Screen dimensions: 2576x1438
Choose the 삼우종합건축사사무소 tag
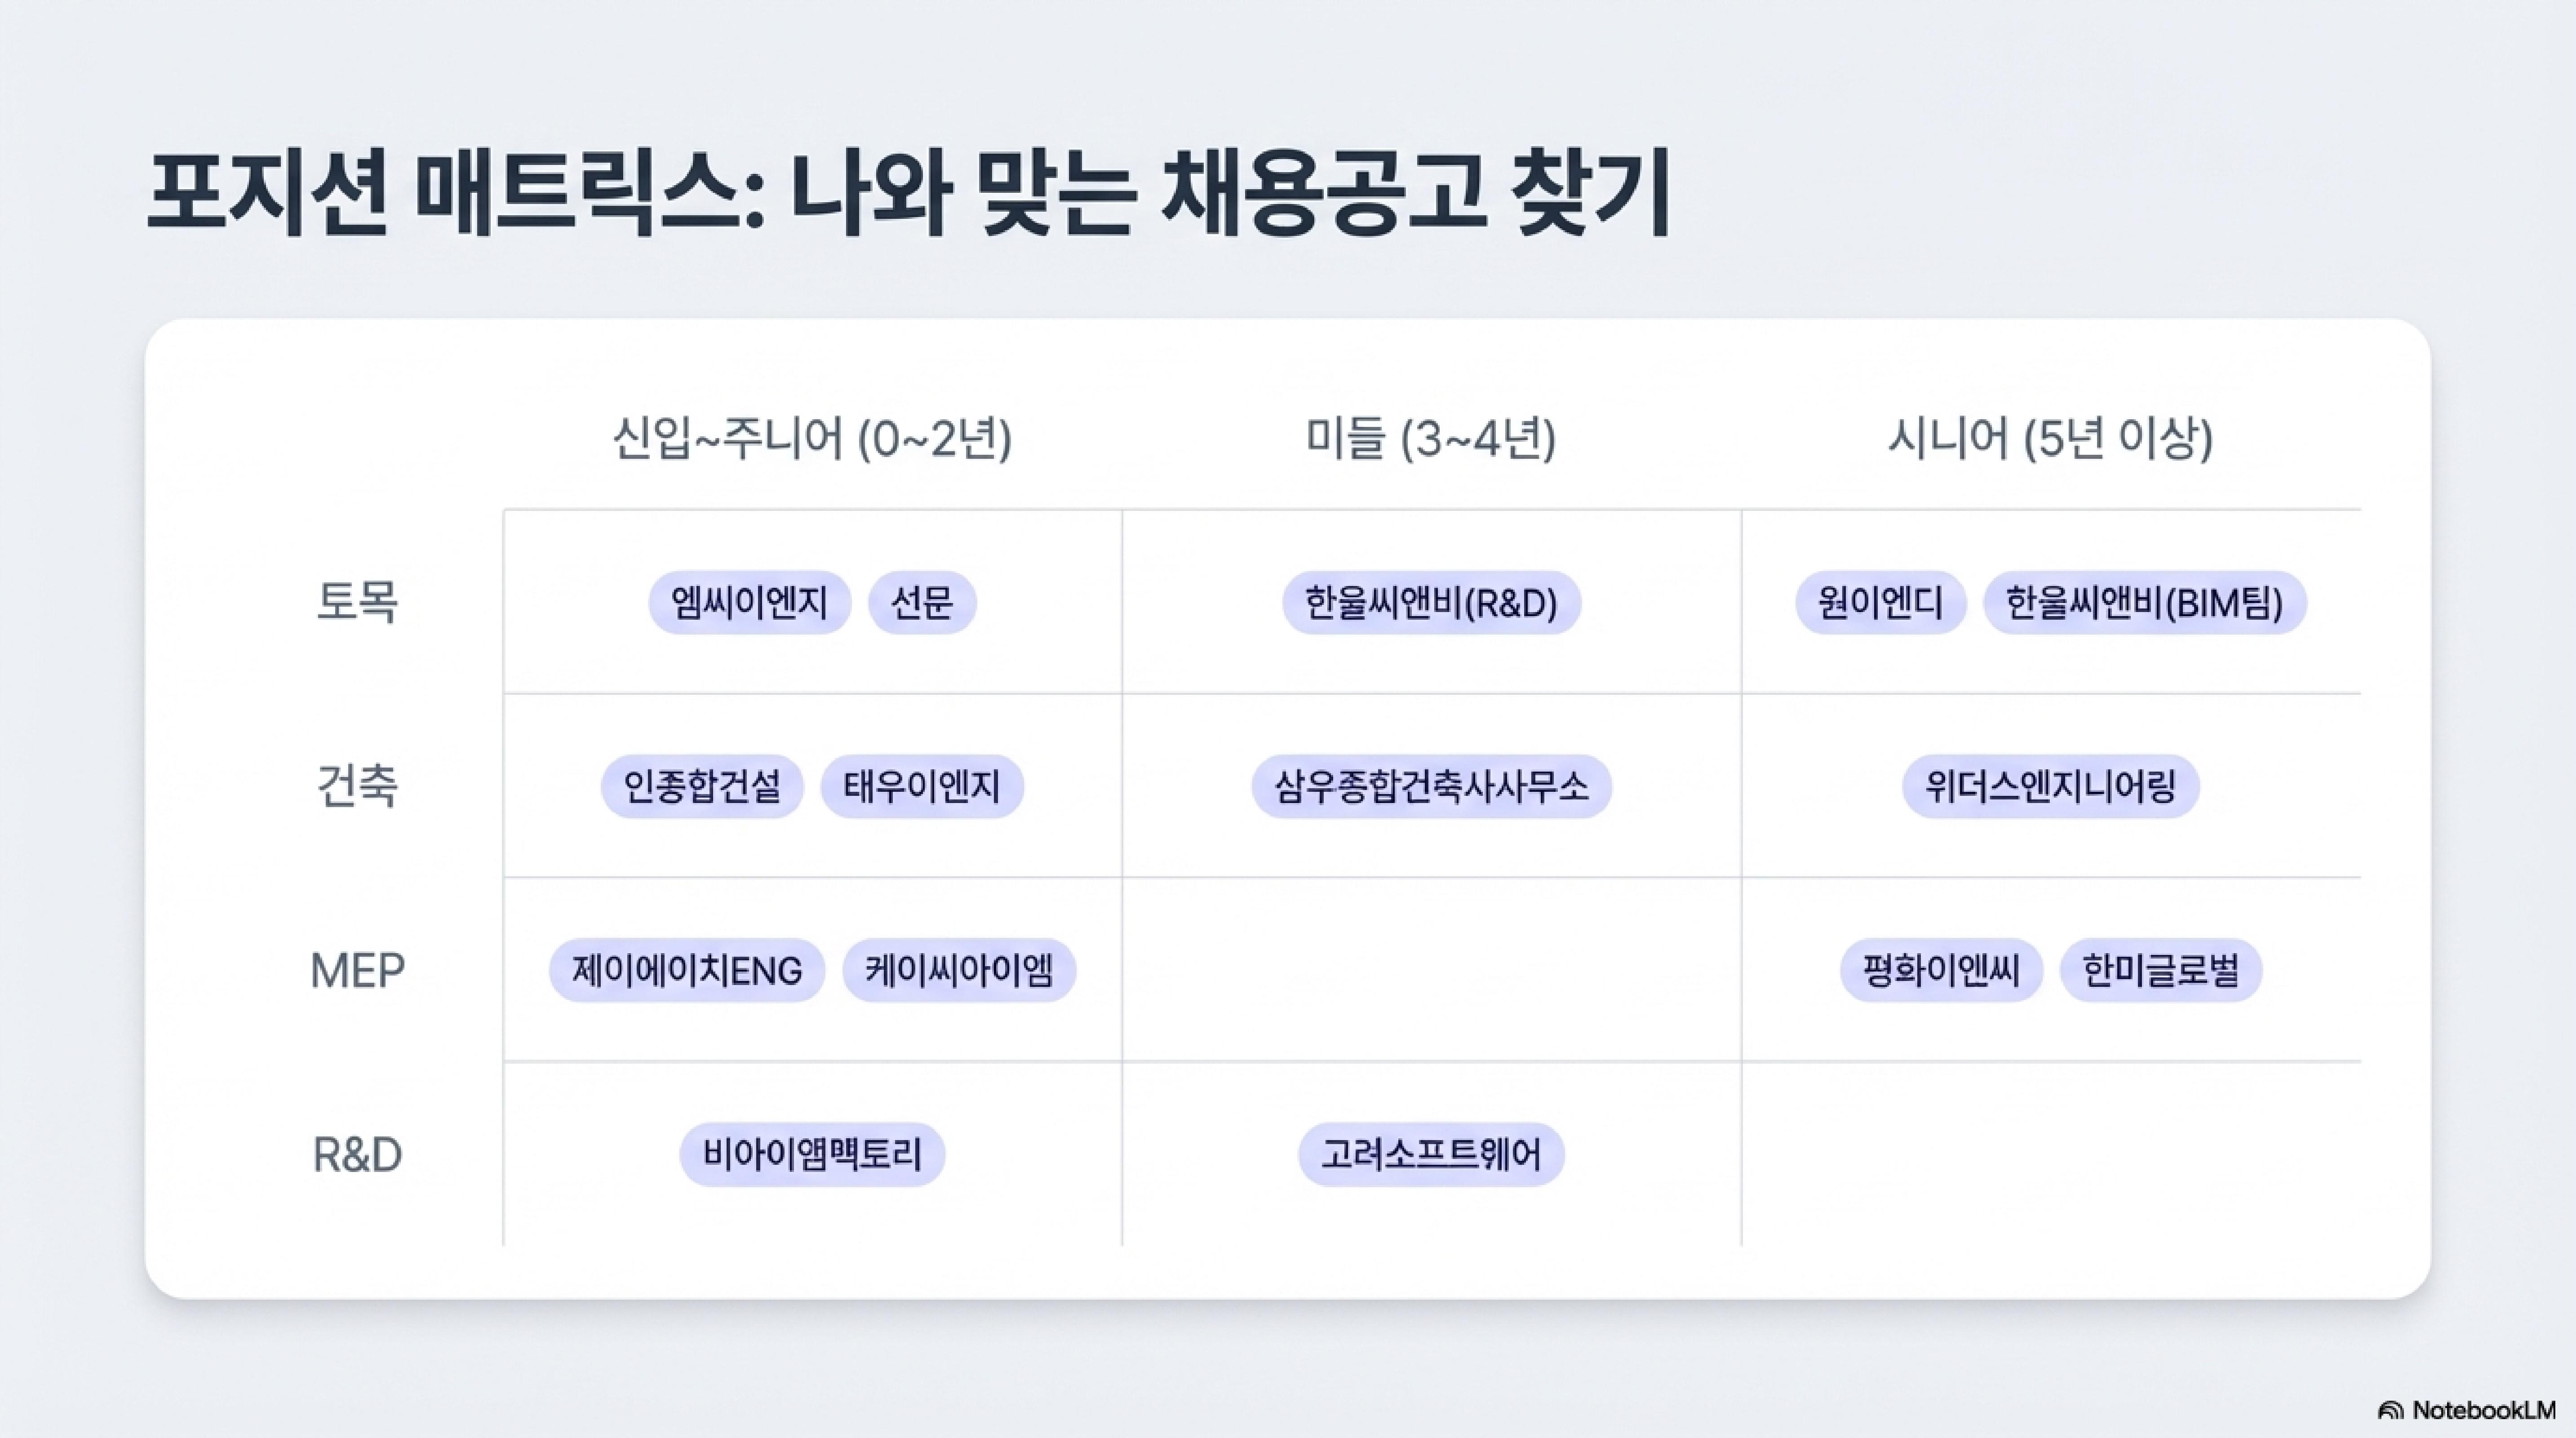pos(1431,787)
